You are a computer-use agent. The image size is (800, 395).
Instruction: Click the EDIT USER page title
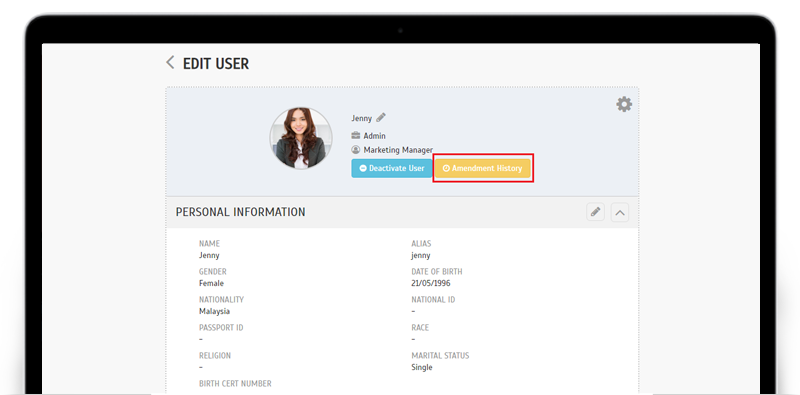(x=216, y=64)
